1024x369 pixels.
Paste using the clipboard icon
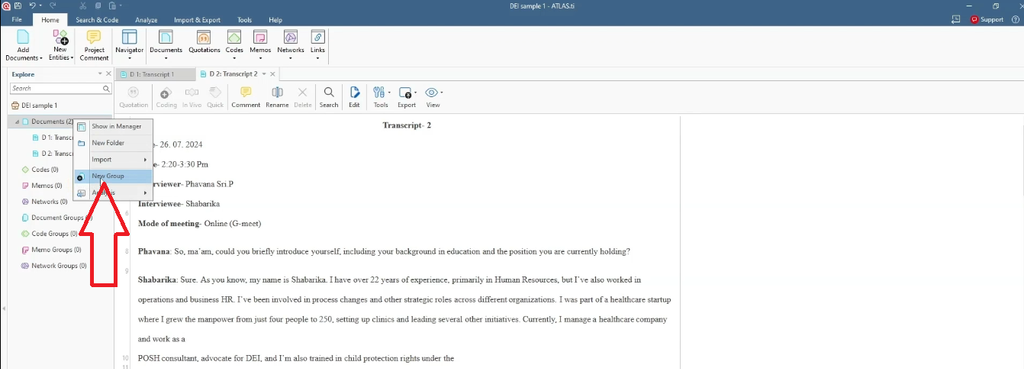112,6
